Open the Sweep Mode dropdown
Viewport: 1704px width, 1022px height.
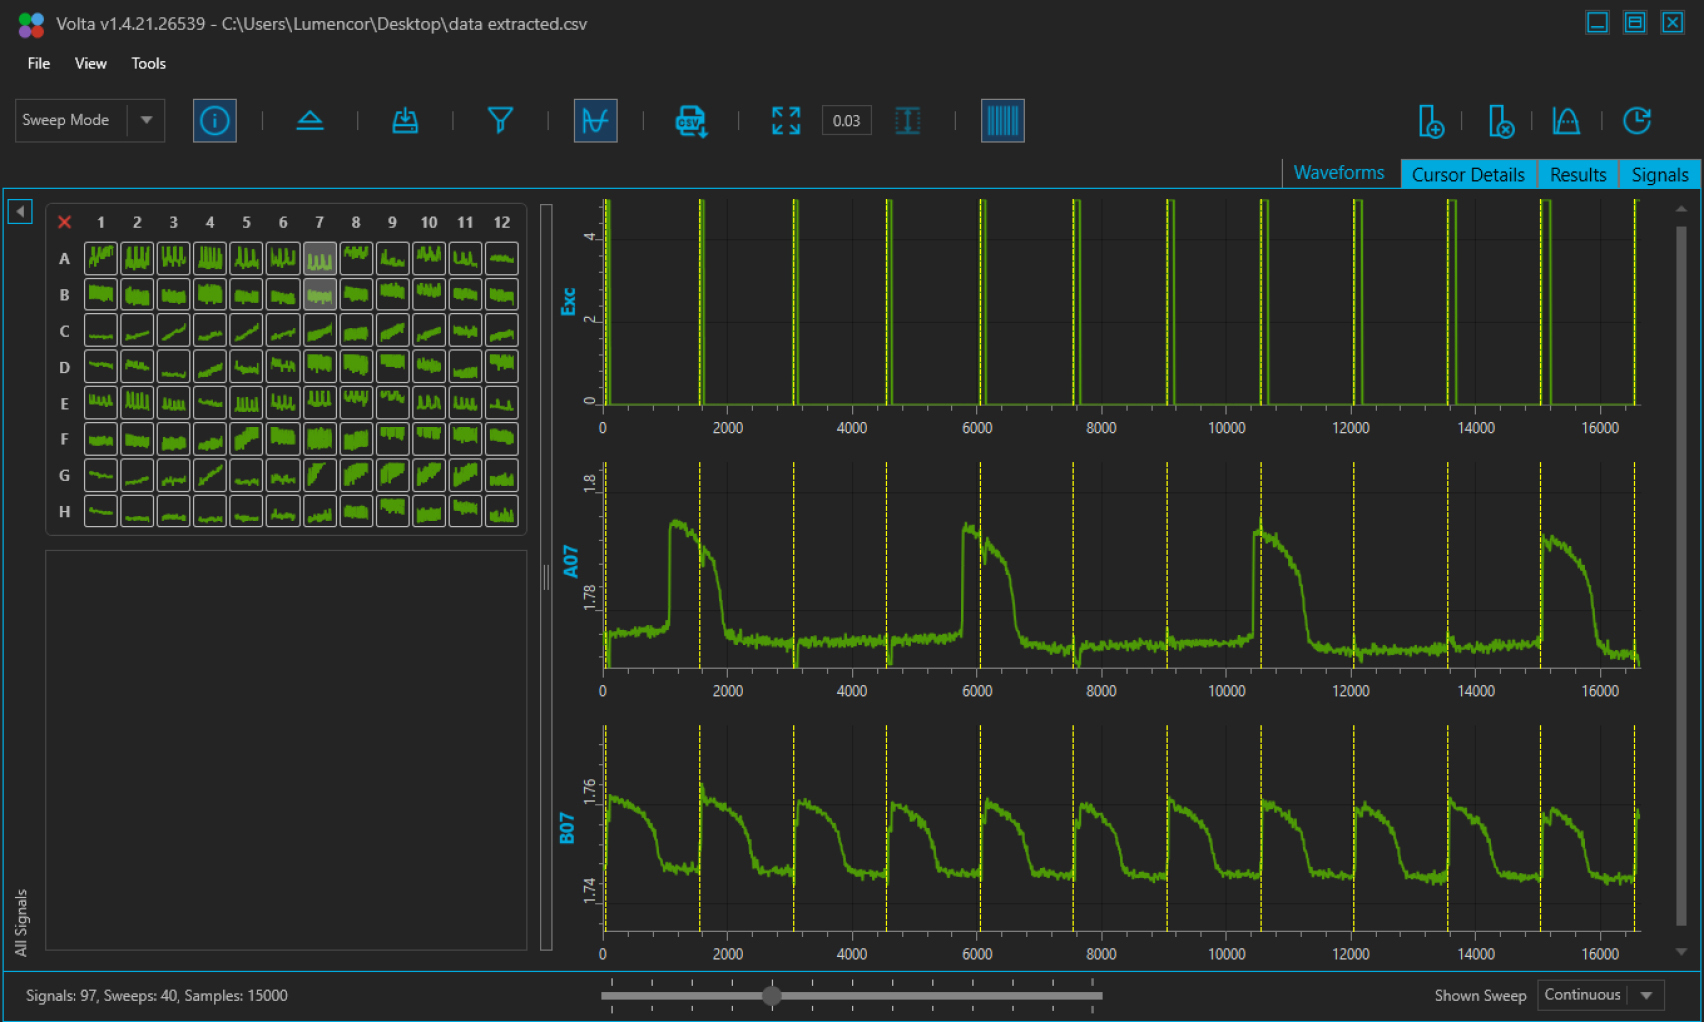click(x=146, y=120)
